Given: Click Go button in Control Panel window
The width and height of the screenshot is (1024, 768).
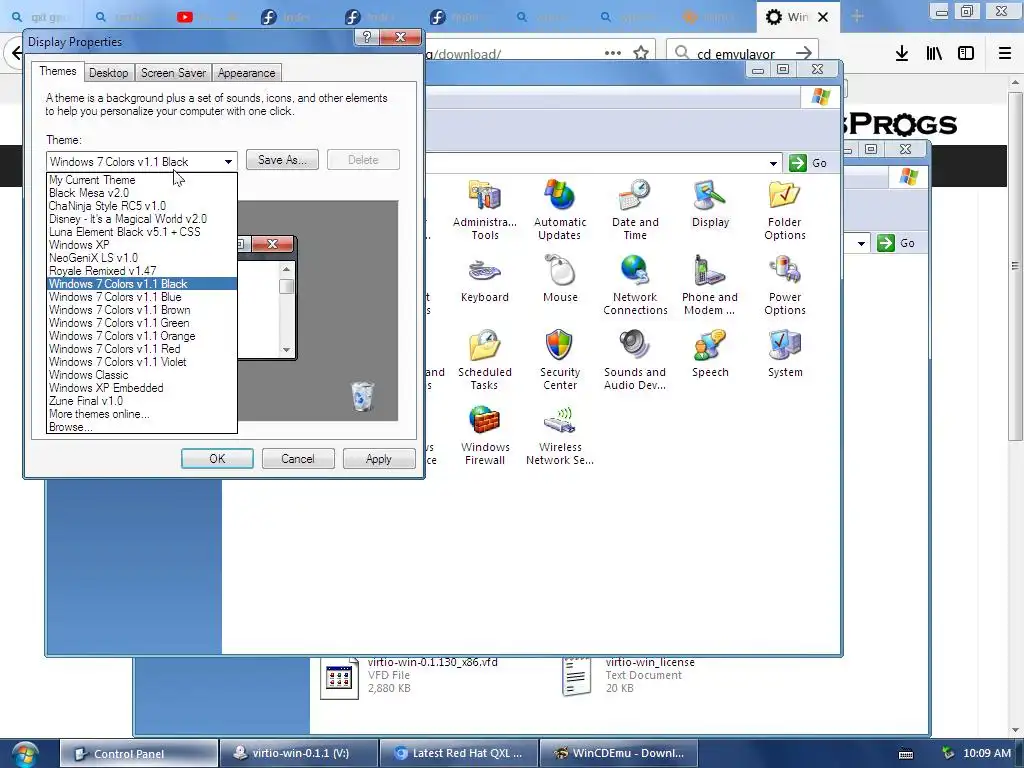Looking at the screenshot, I should [x=809, y=163].
